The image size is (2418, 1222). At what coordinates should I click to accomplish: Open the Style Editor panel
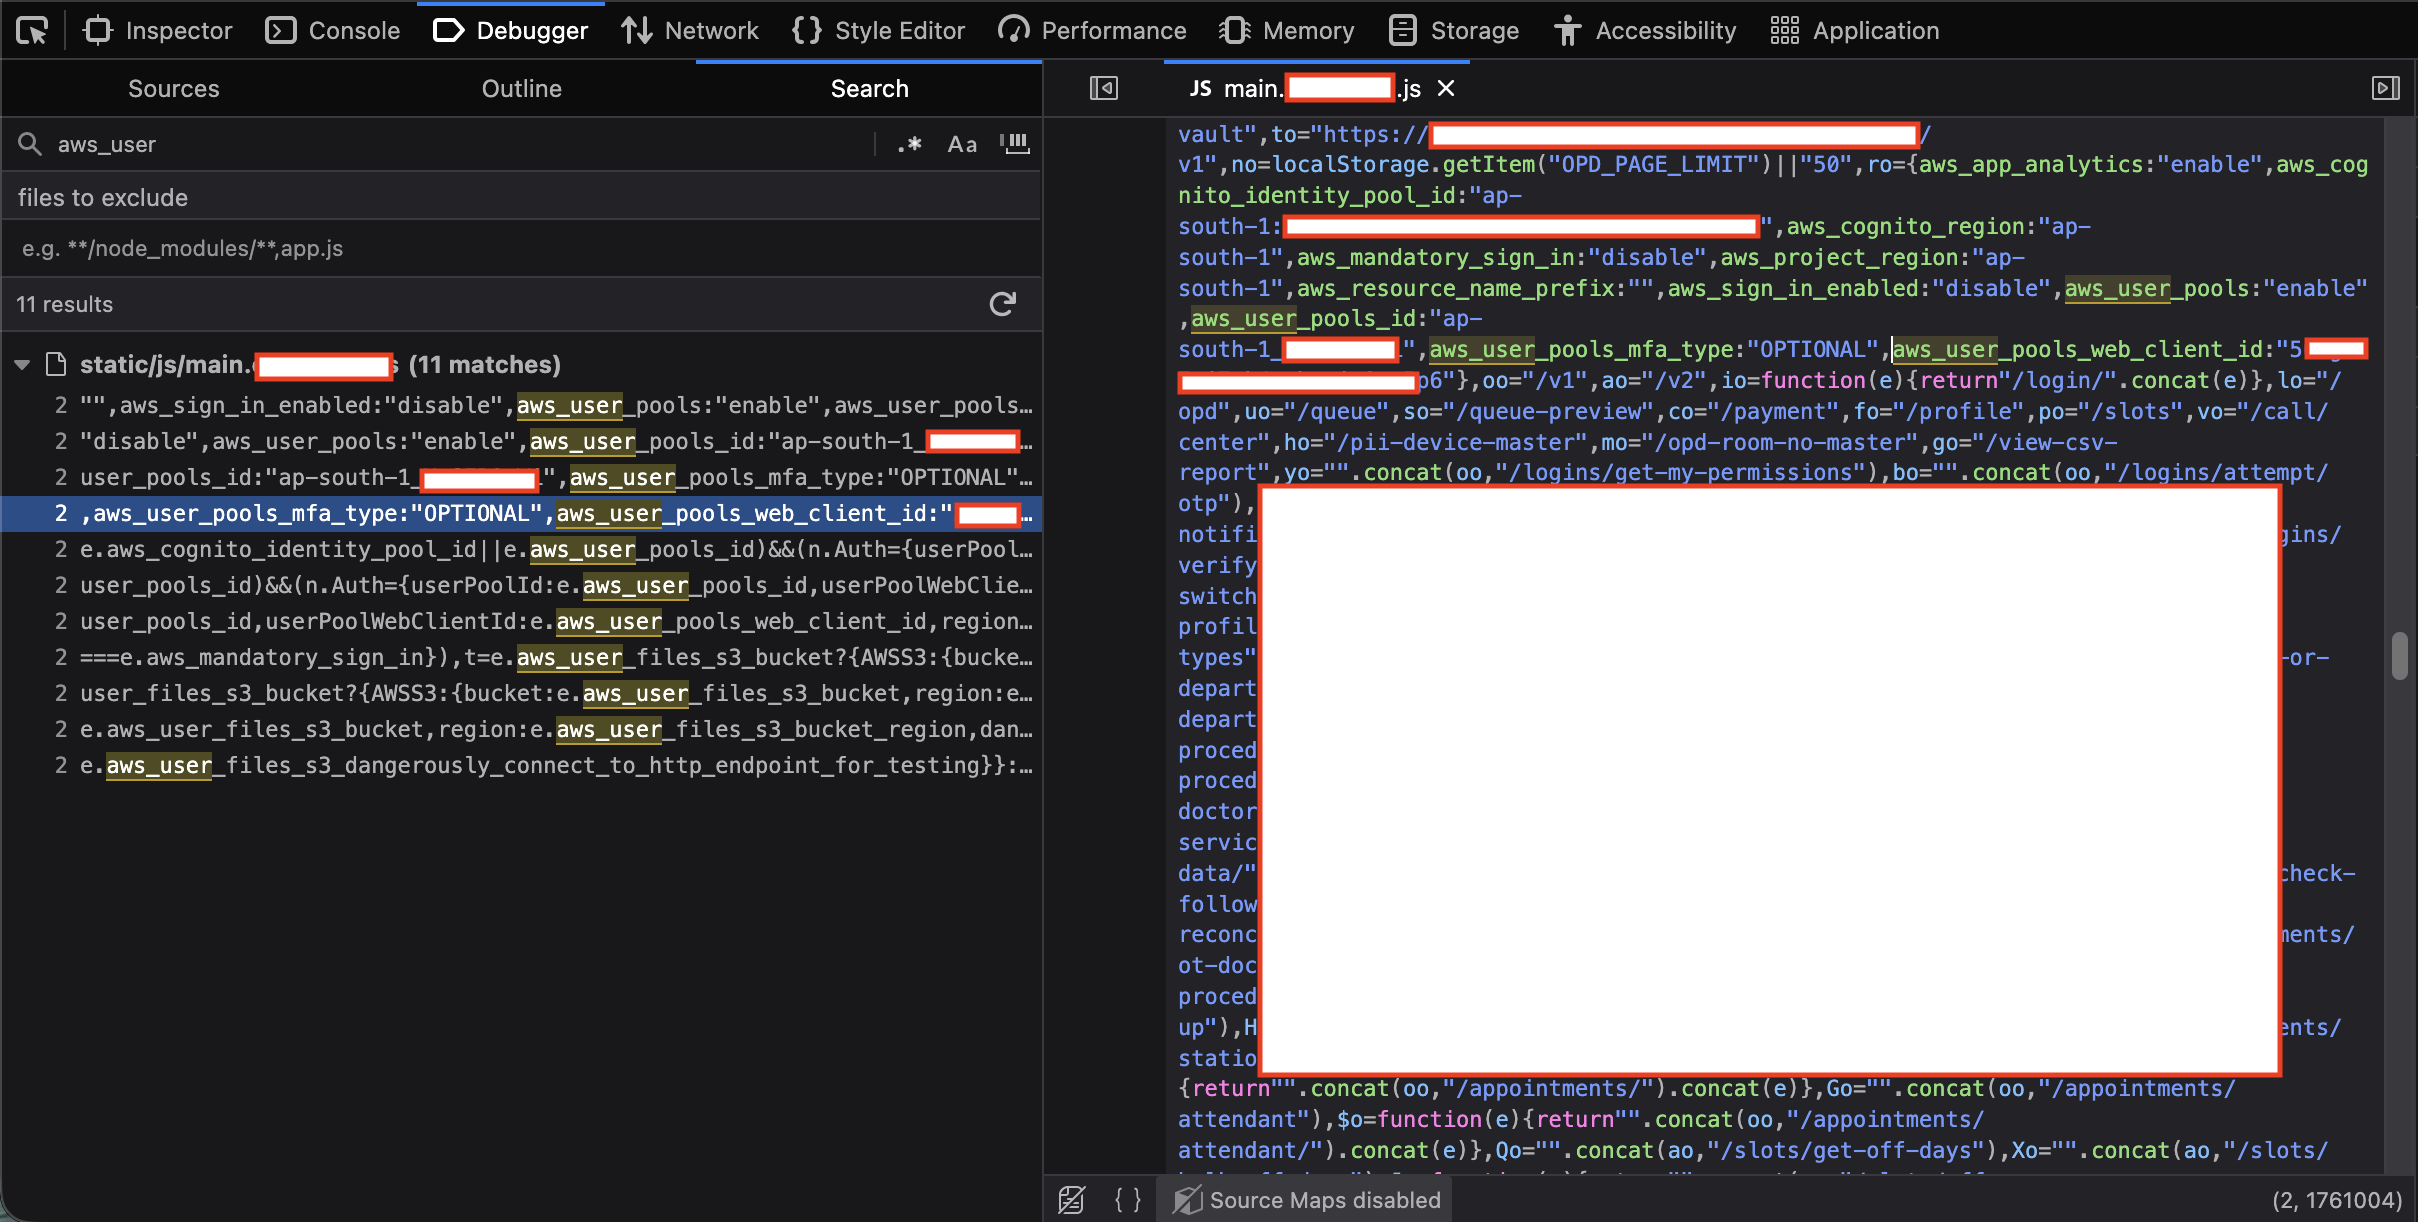pos(878,31)
